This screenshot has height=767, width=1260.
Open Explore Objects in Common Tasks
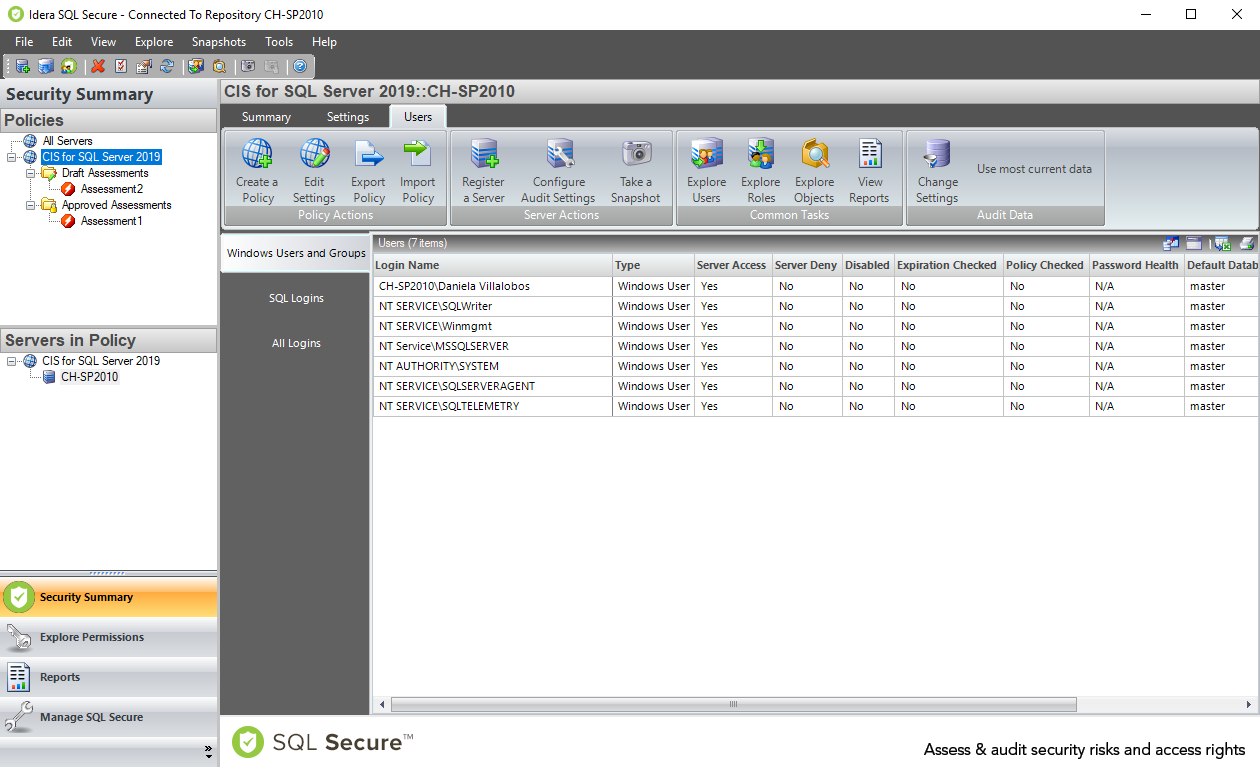pos(814,171)
